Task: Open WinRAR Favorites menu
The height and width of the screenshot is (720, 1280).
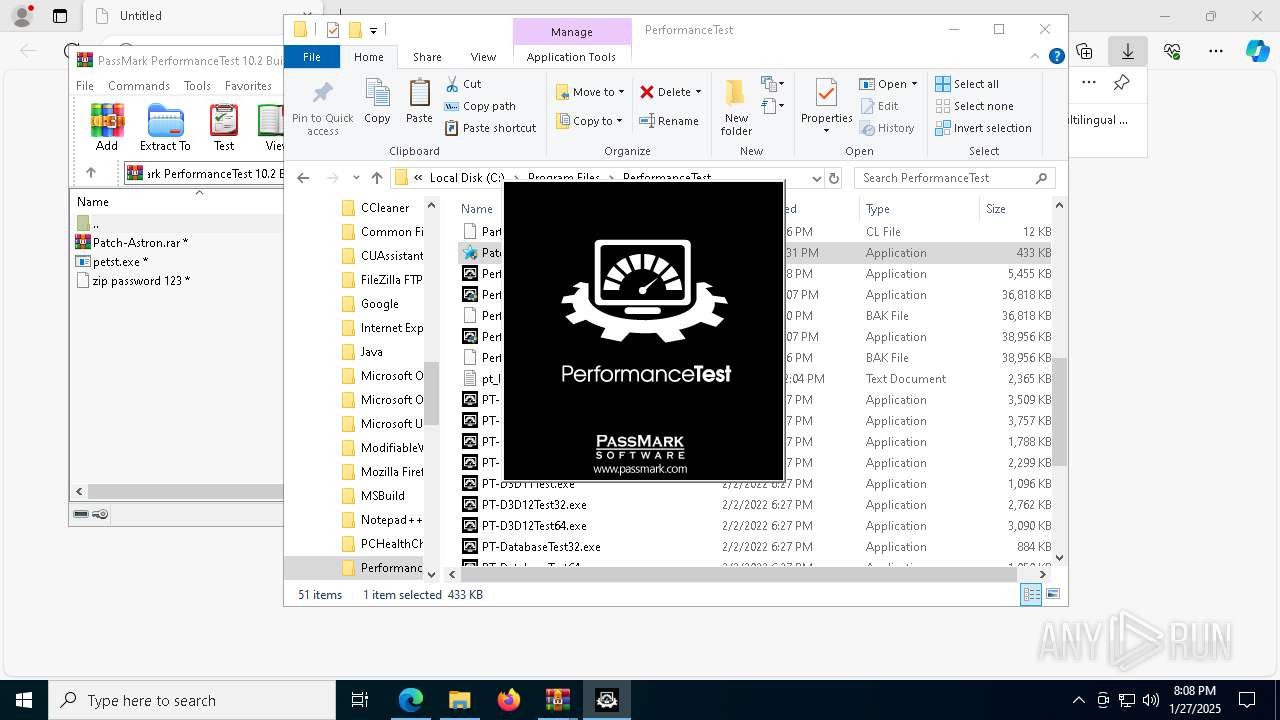Action: coord(248,86)
